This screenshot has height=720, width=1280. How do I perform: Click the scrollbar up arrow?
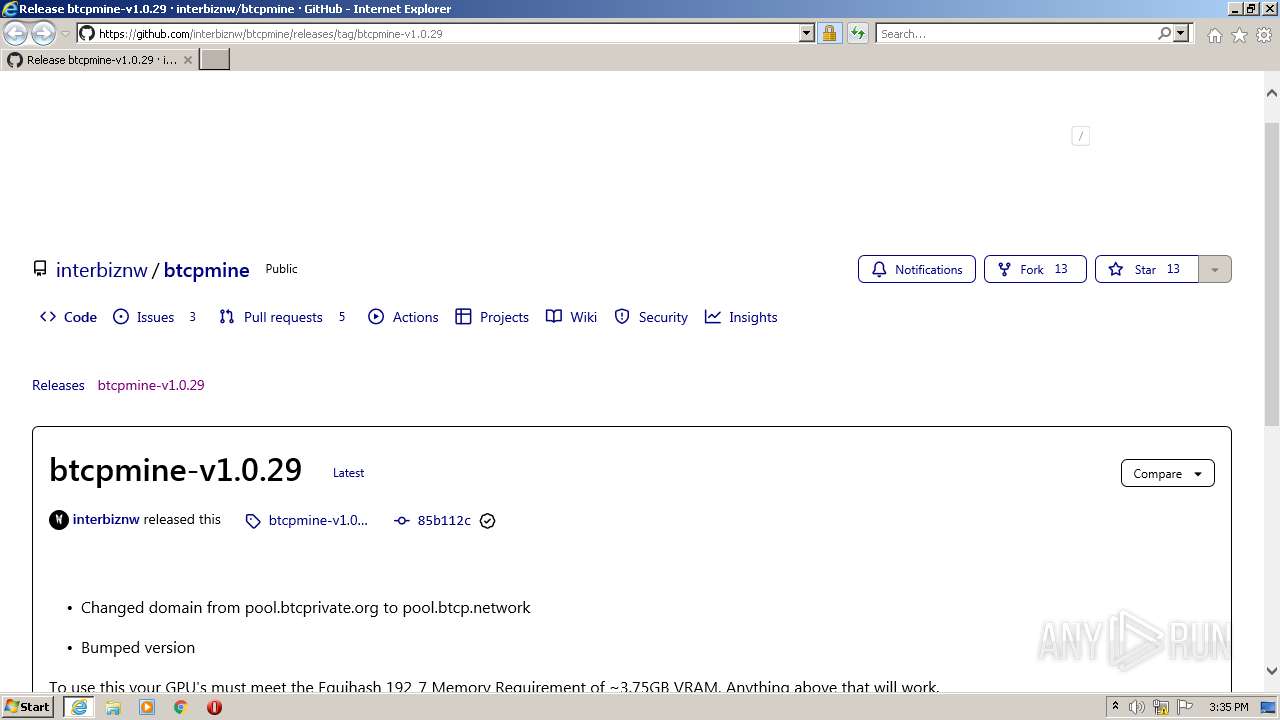point(1271,93)
